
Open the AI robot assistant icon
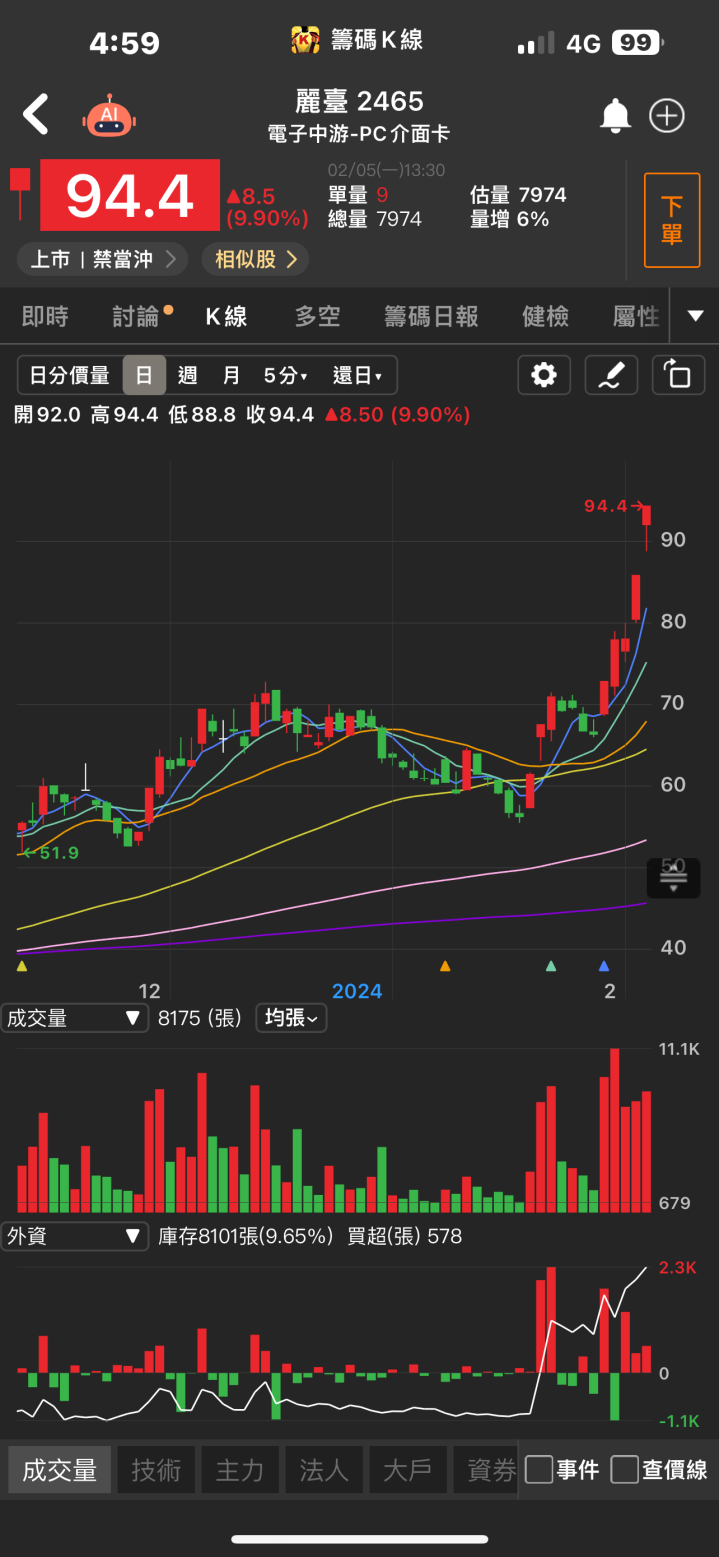(109, 115)
